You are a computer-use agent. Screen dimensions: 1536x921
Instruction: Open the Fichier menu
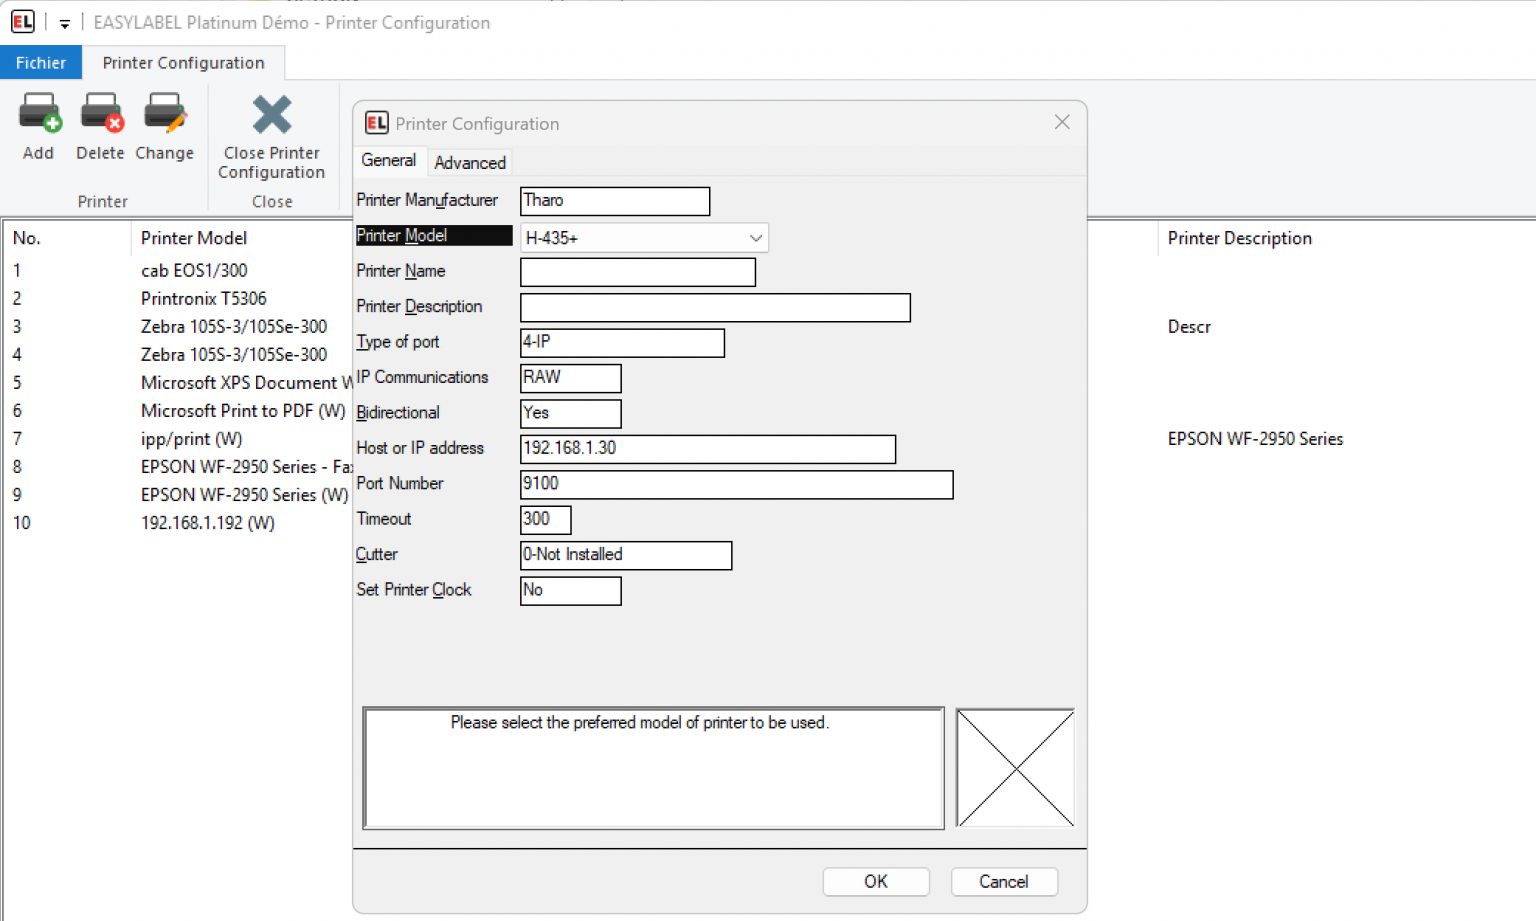pyautogui.click(x=41, y=63)
